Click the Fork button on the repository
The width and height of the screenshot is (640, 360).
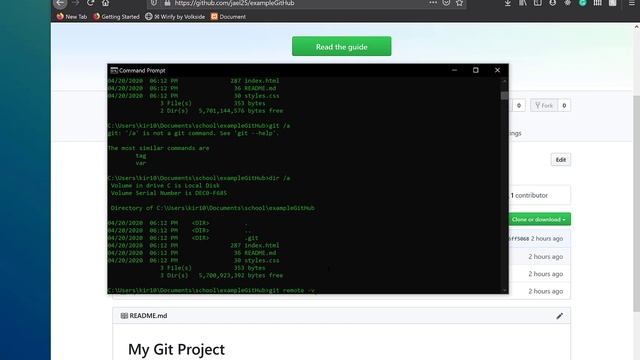click(x=544, y=106)
